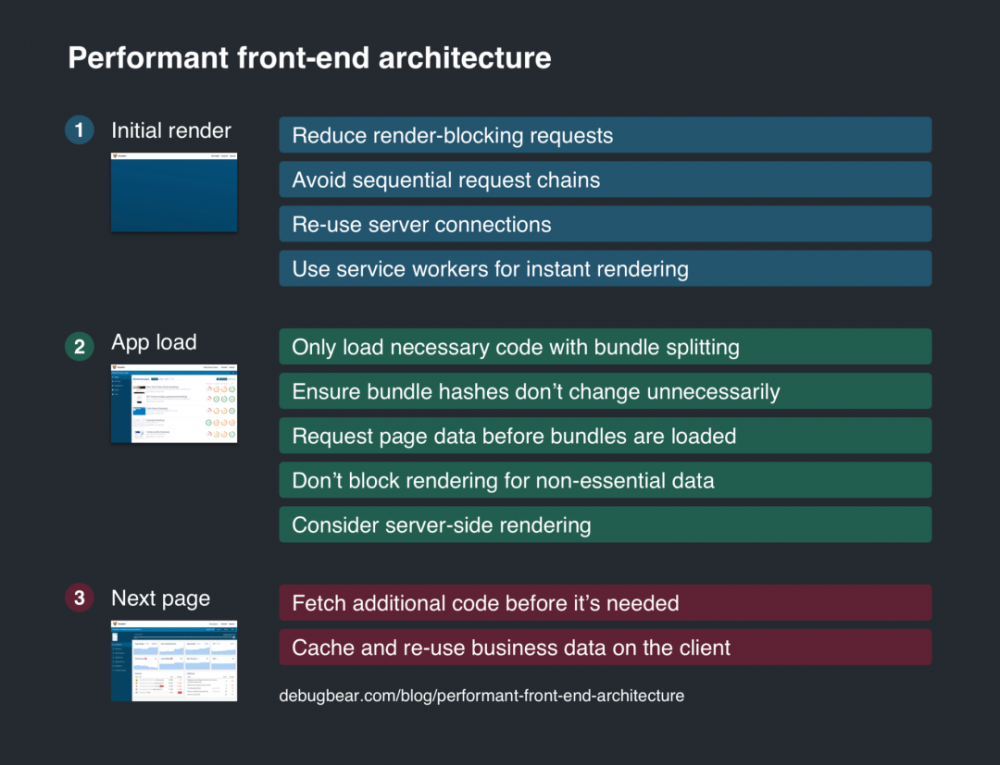Select the Next page heading
Image resolution: width=1000 pixels, height=765 pixels.
(161, 599)
